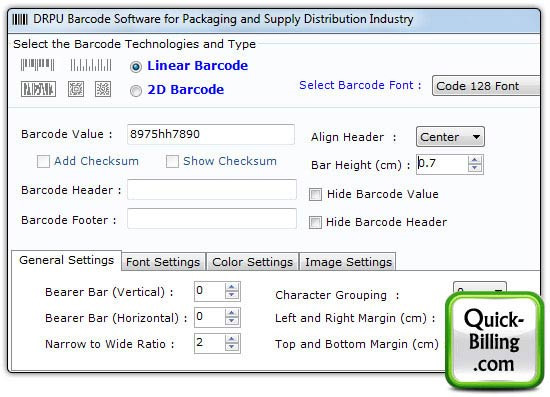Viewport: 550px width, 397px height.
Task: Click the Data Matrix-style 2D barcode sample icon
Action: tap(103, 89)
